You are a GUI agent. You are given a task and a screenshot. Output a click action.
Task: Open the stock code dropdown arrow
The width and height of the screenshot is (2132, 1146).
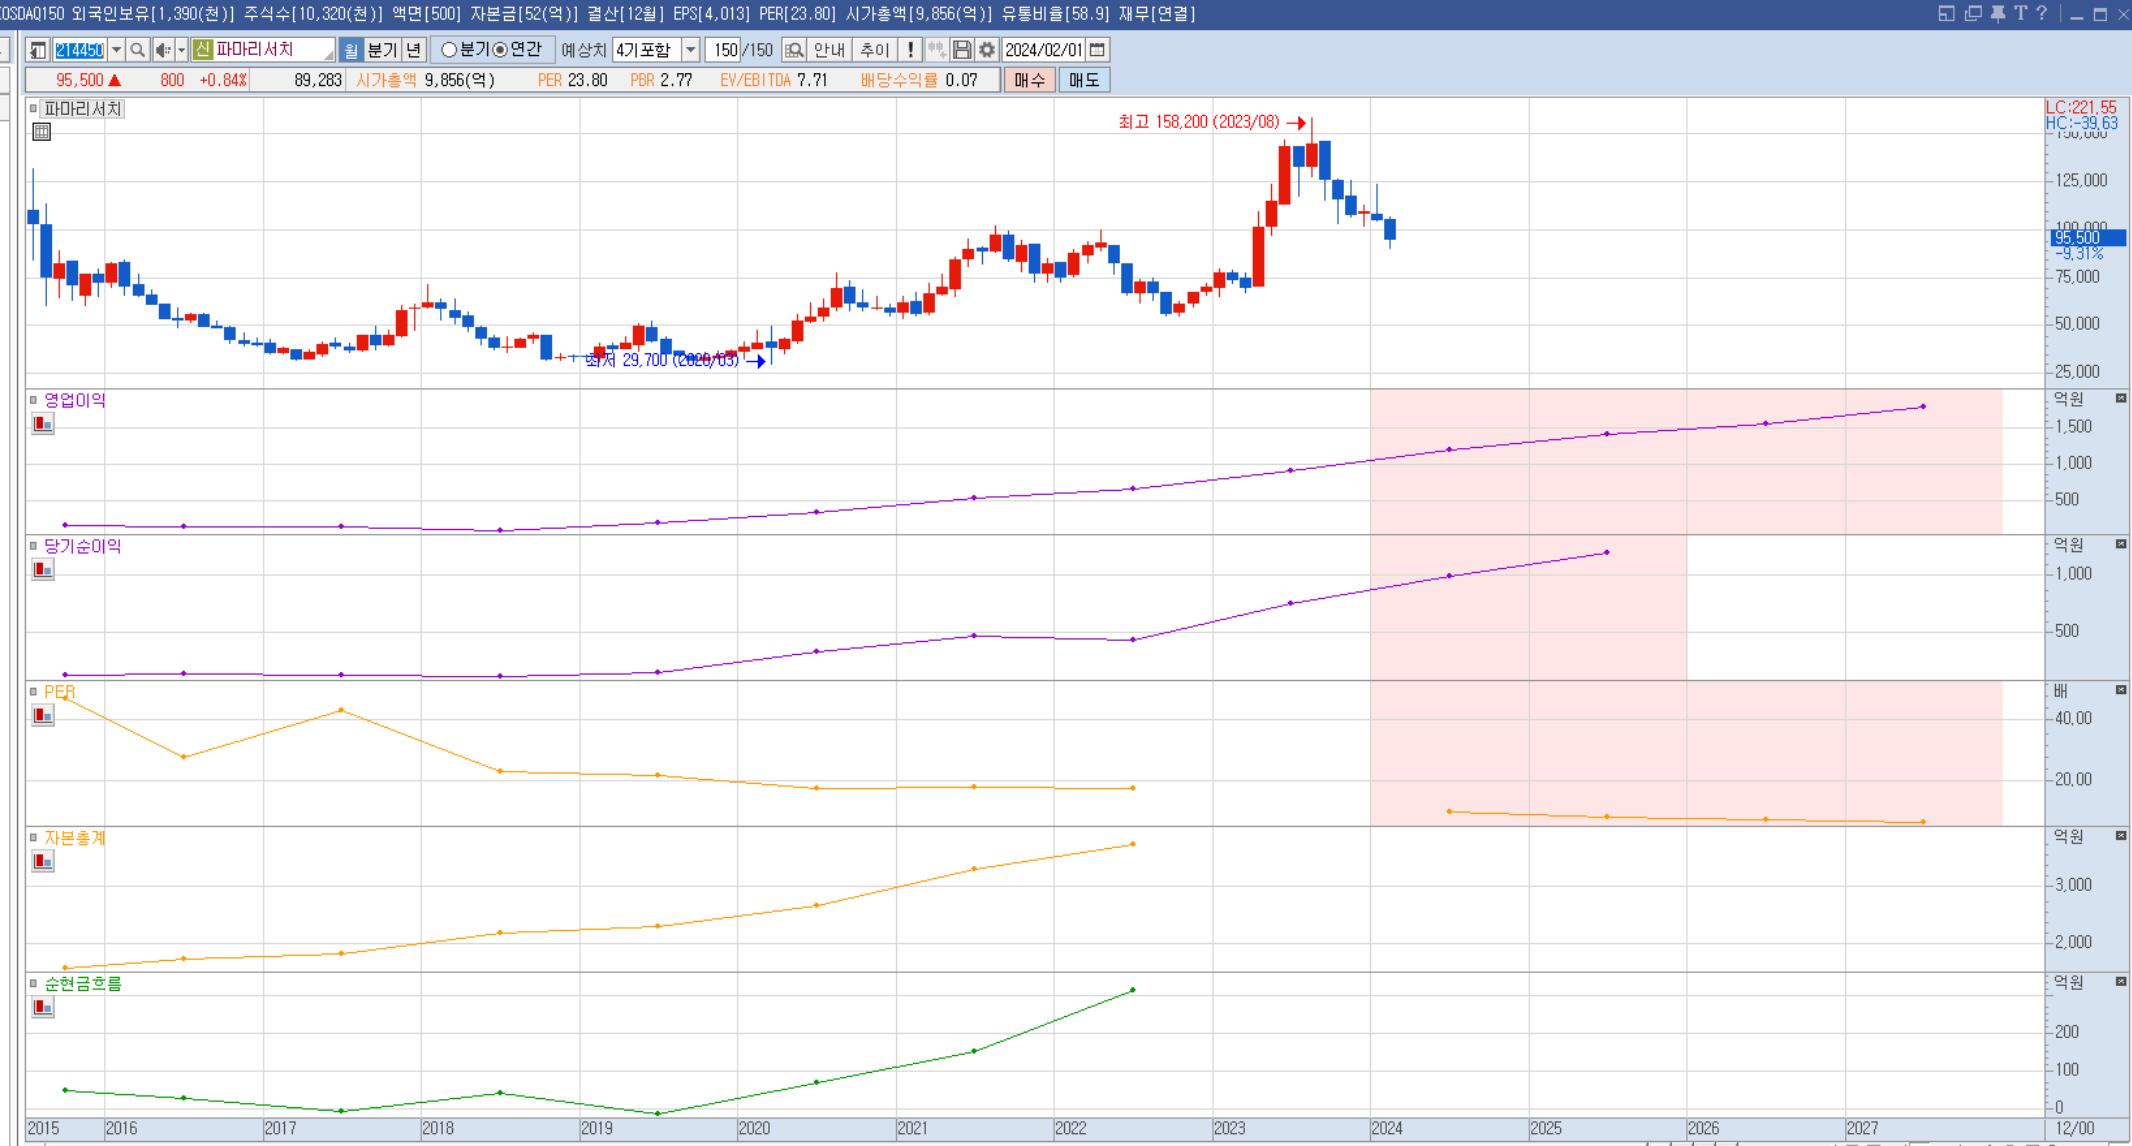pos(116,50)
